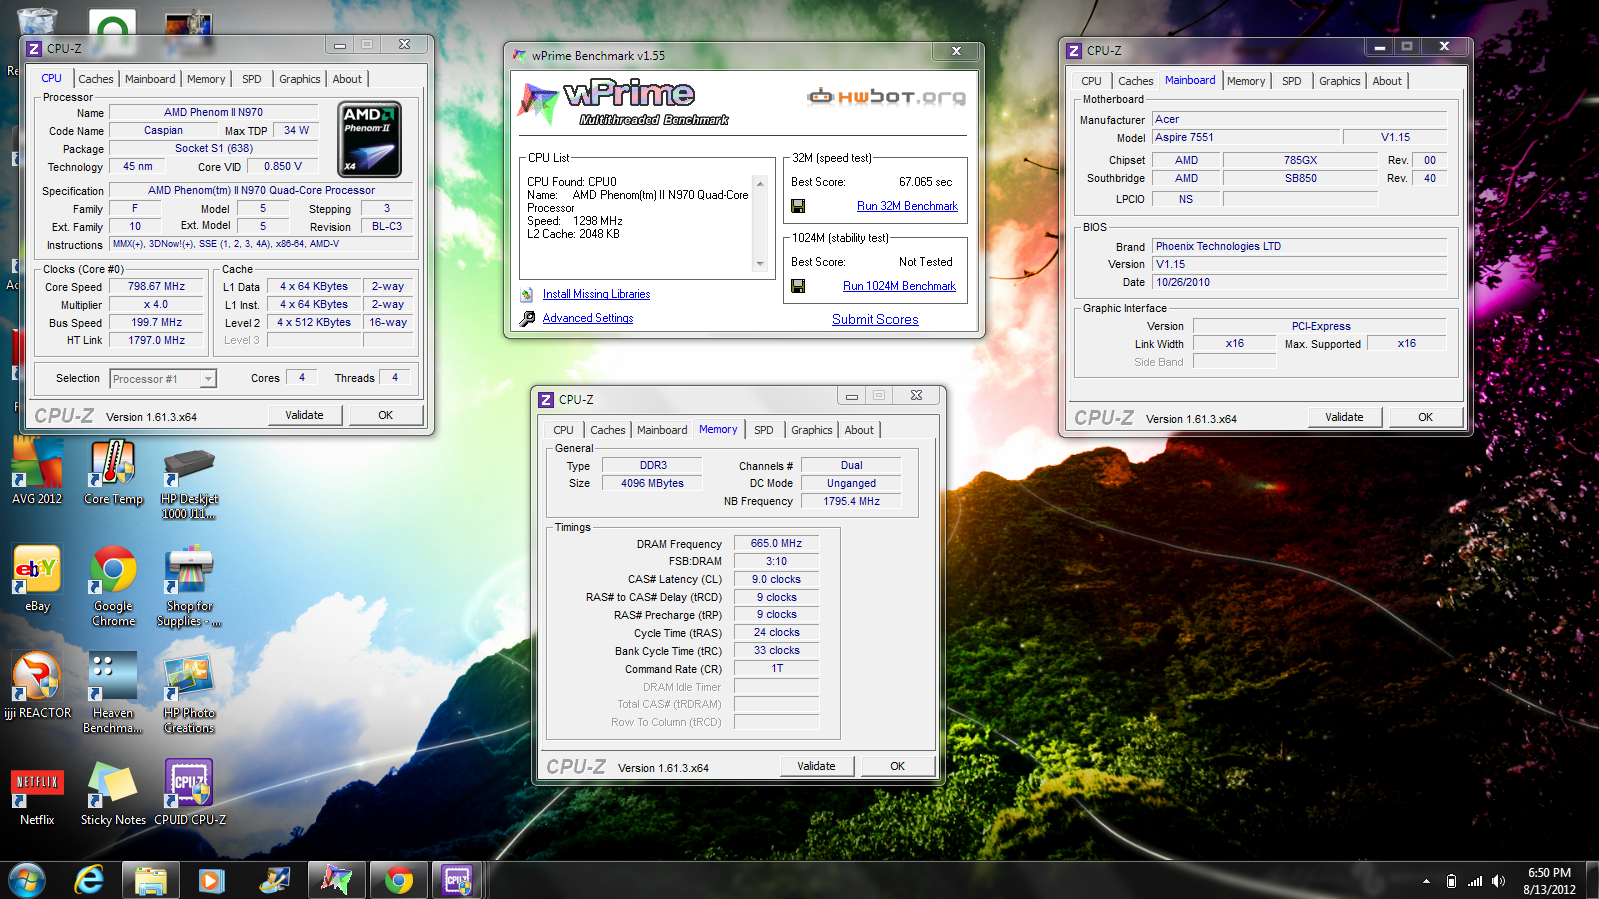Expand the Processor #1 selection dropdown
1599x899 pixels.
point(207,379)
